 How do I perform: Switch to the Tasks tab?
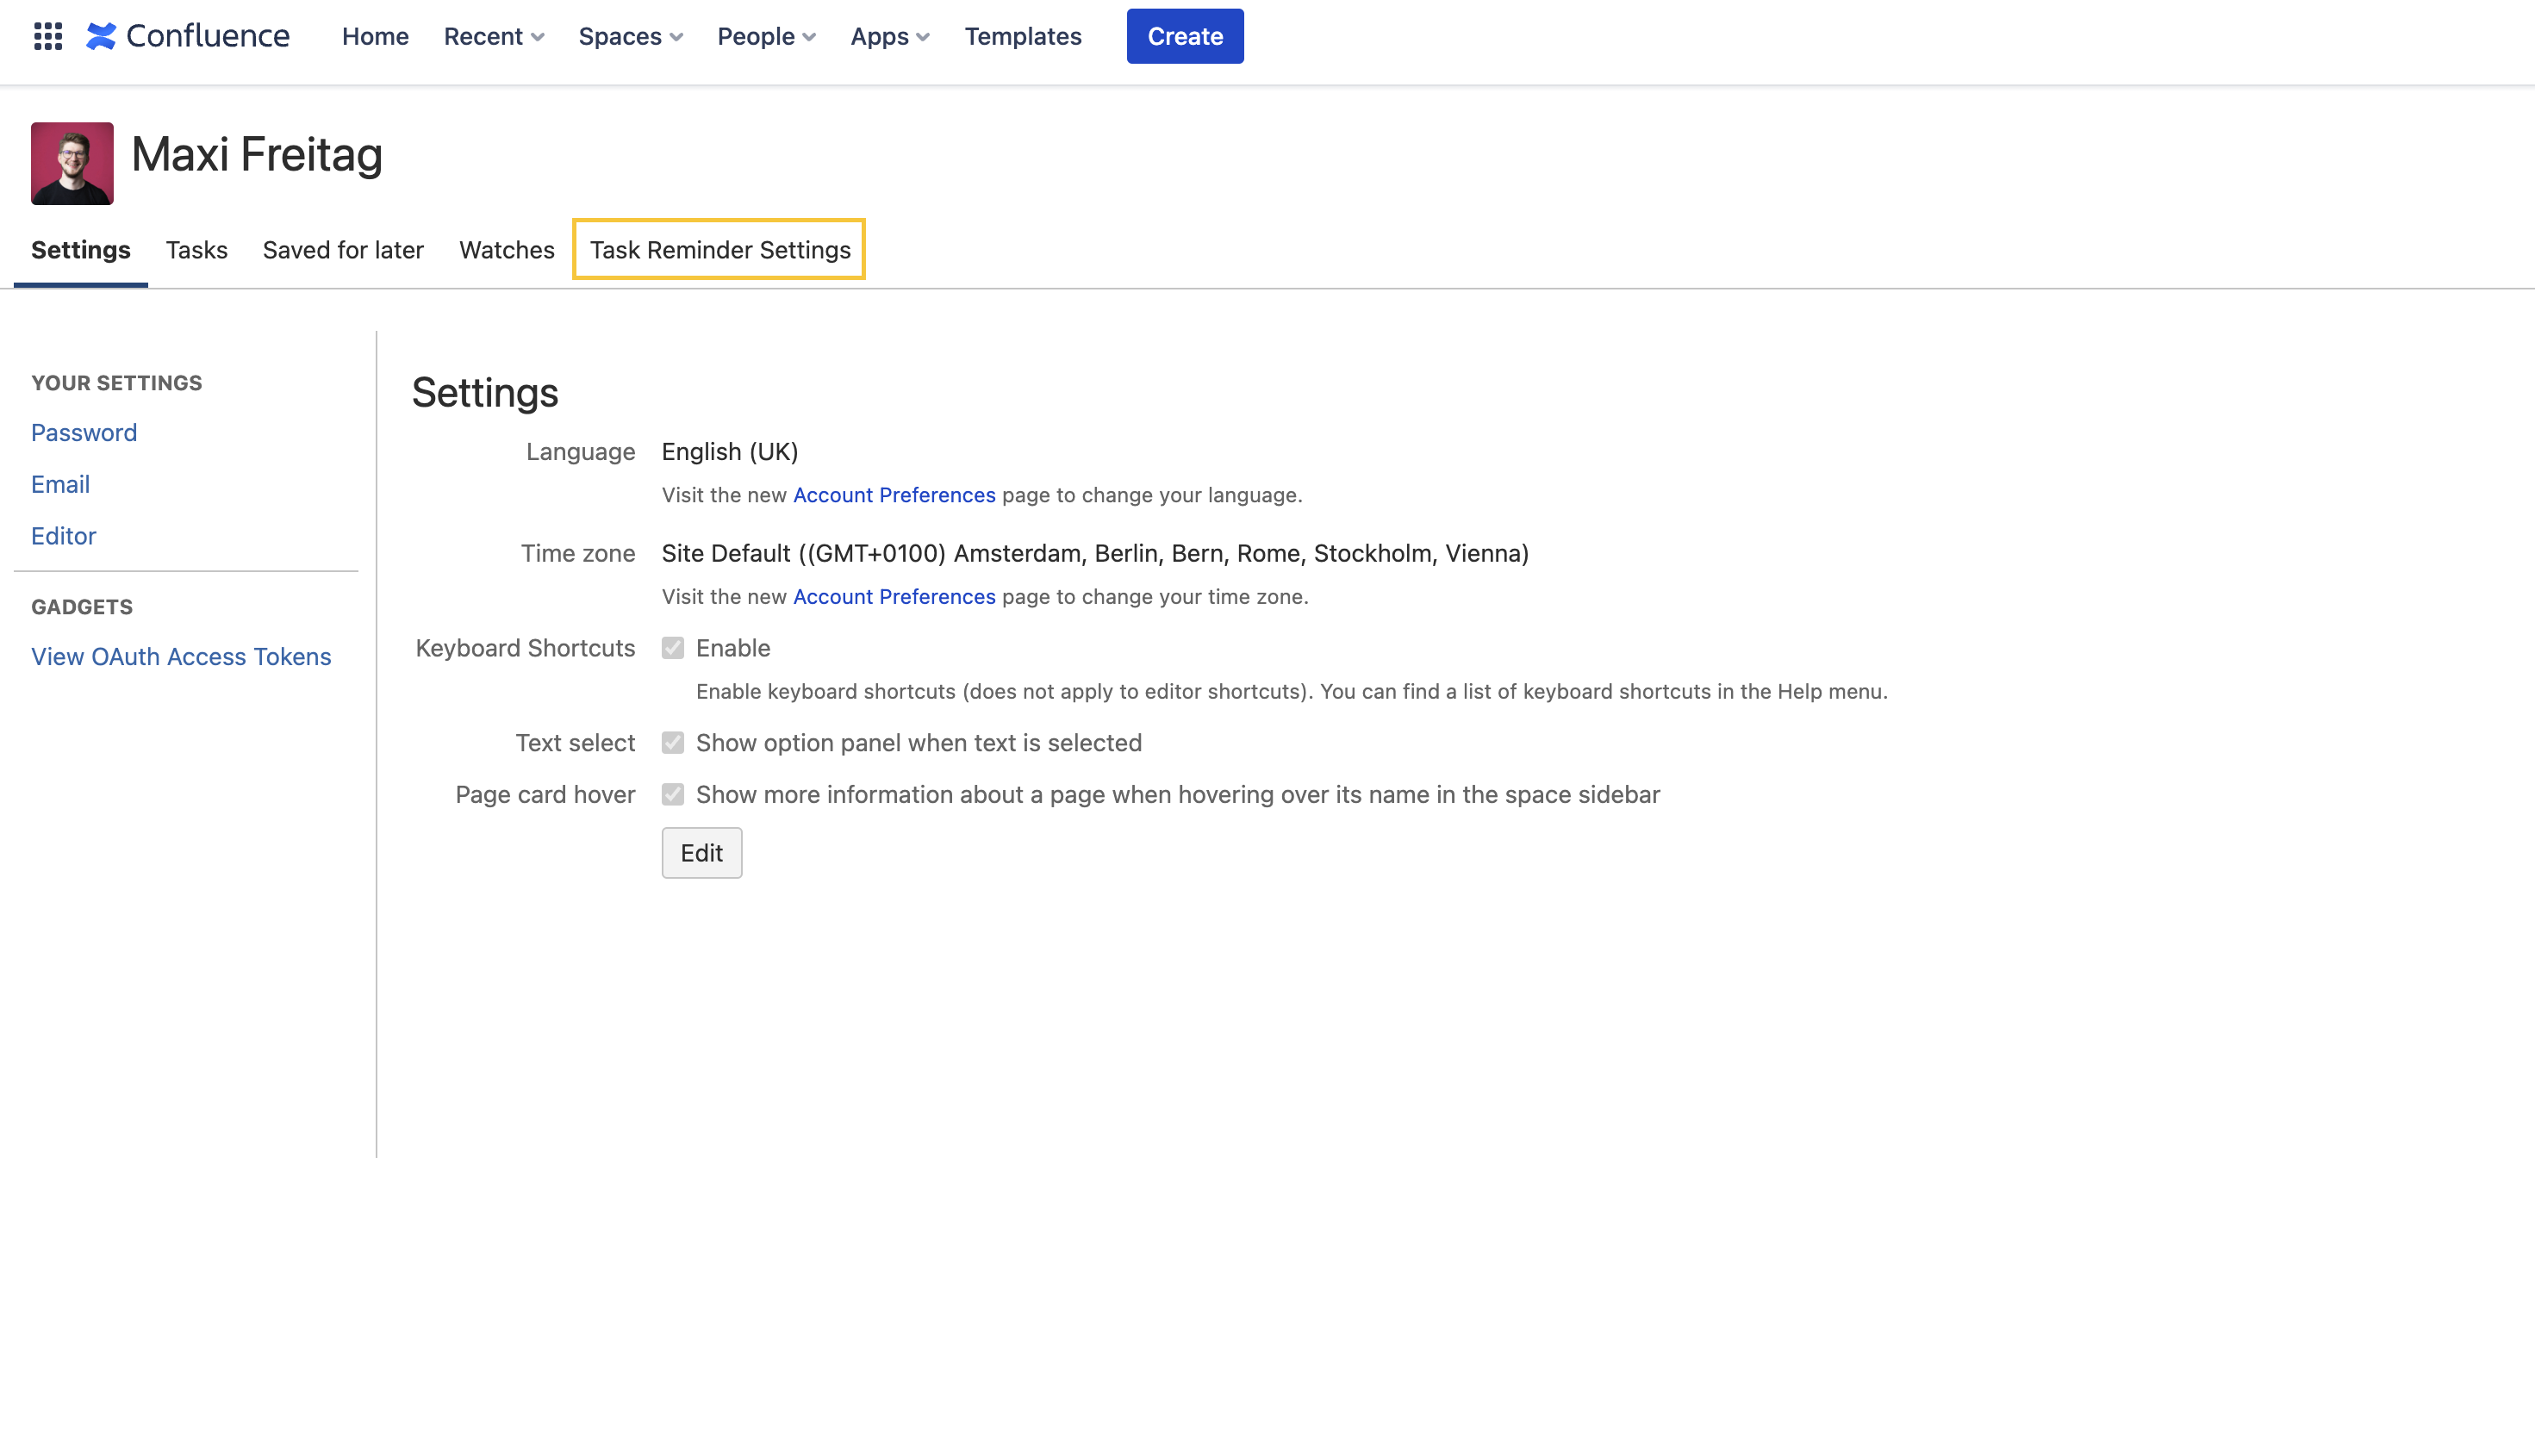(x=196, y=250)
